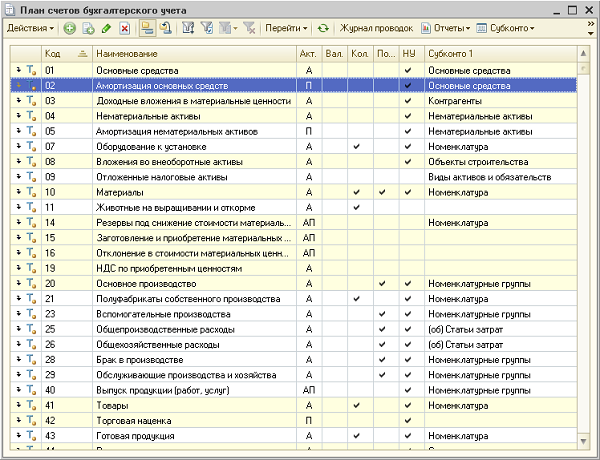Image resolution: width=600 pixels, height=460 pixels.
Task: Click the move-to-group folder arrow icon
Action: click(166, 28)
